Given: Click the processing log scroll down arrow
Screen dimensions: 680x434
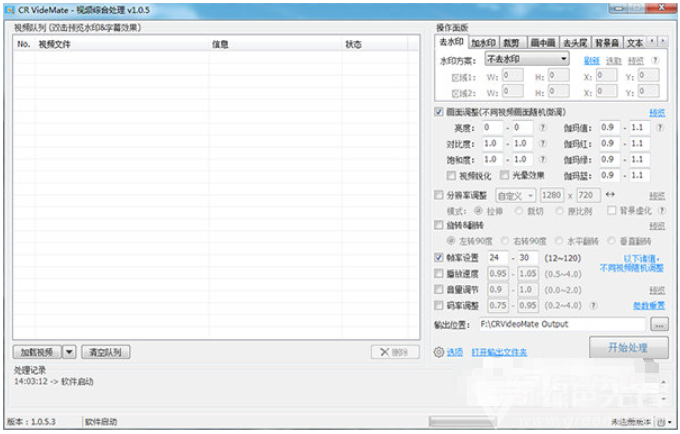Looking at the screenshot, I should click(x=664, y=398).
